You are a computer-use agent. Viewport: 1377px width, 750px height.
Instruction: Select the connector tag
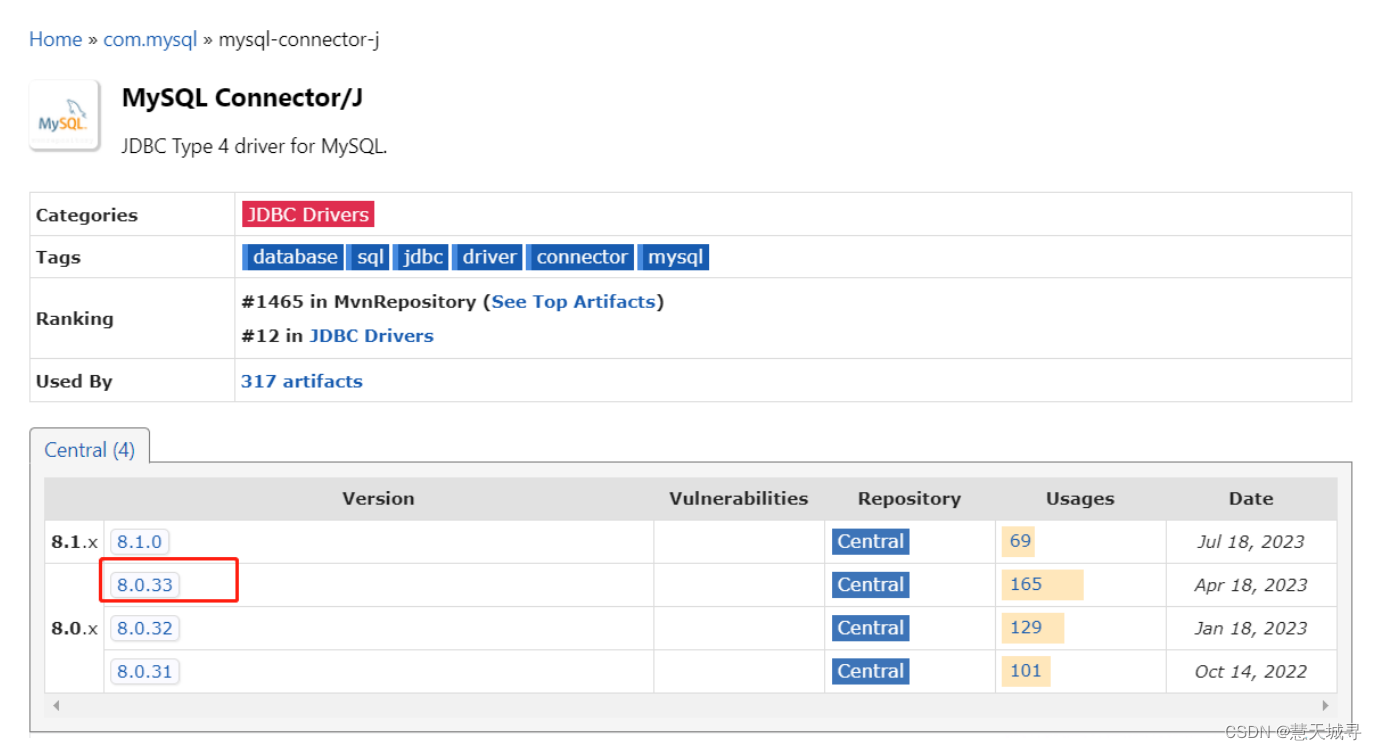click(580, 257)
